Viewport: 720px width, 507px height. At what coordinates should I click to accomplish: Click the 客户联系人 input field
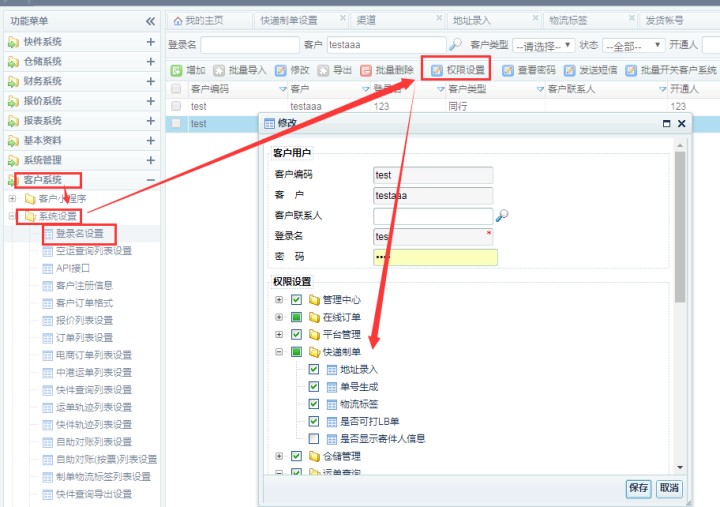click(x=433, y=216)
